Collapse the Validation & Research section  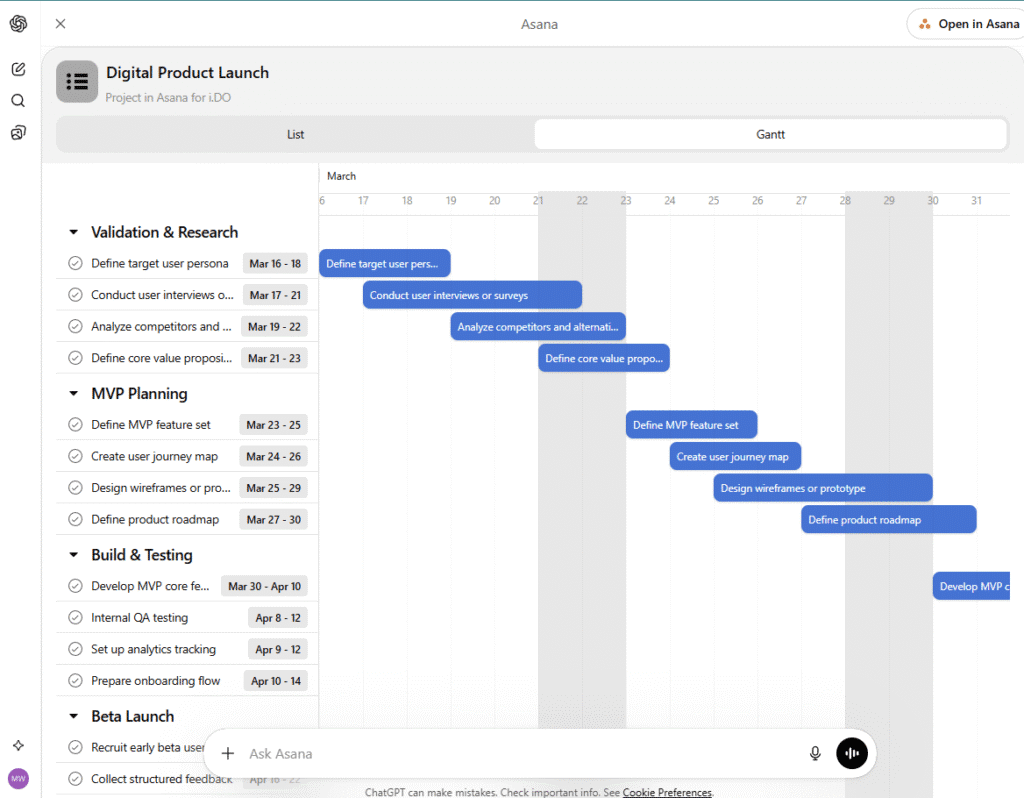(72, 231)
